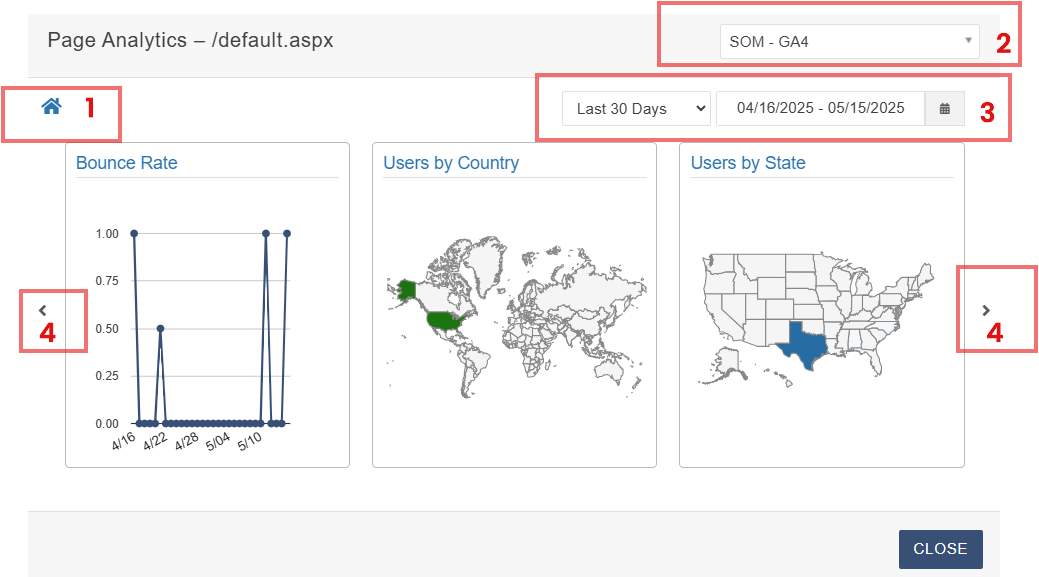Open the Bounce Rate chart title link

(x=126, y=163)
